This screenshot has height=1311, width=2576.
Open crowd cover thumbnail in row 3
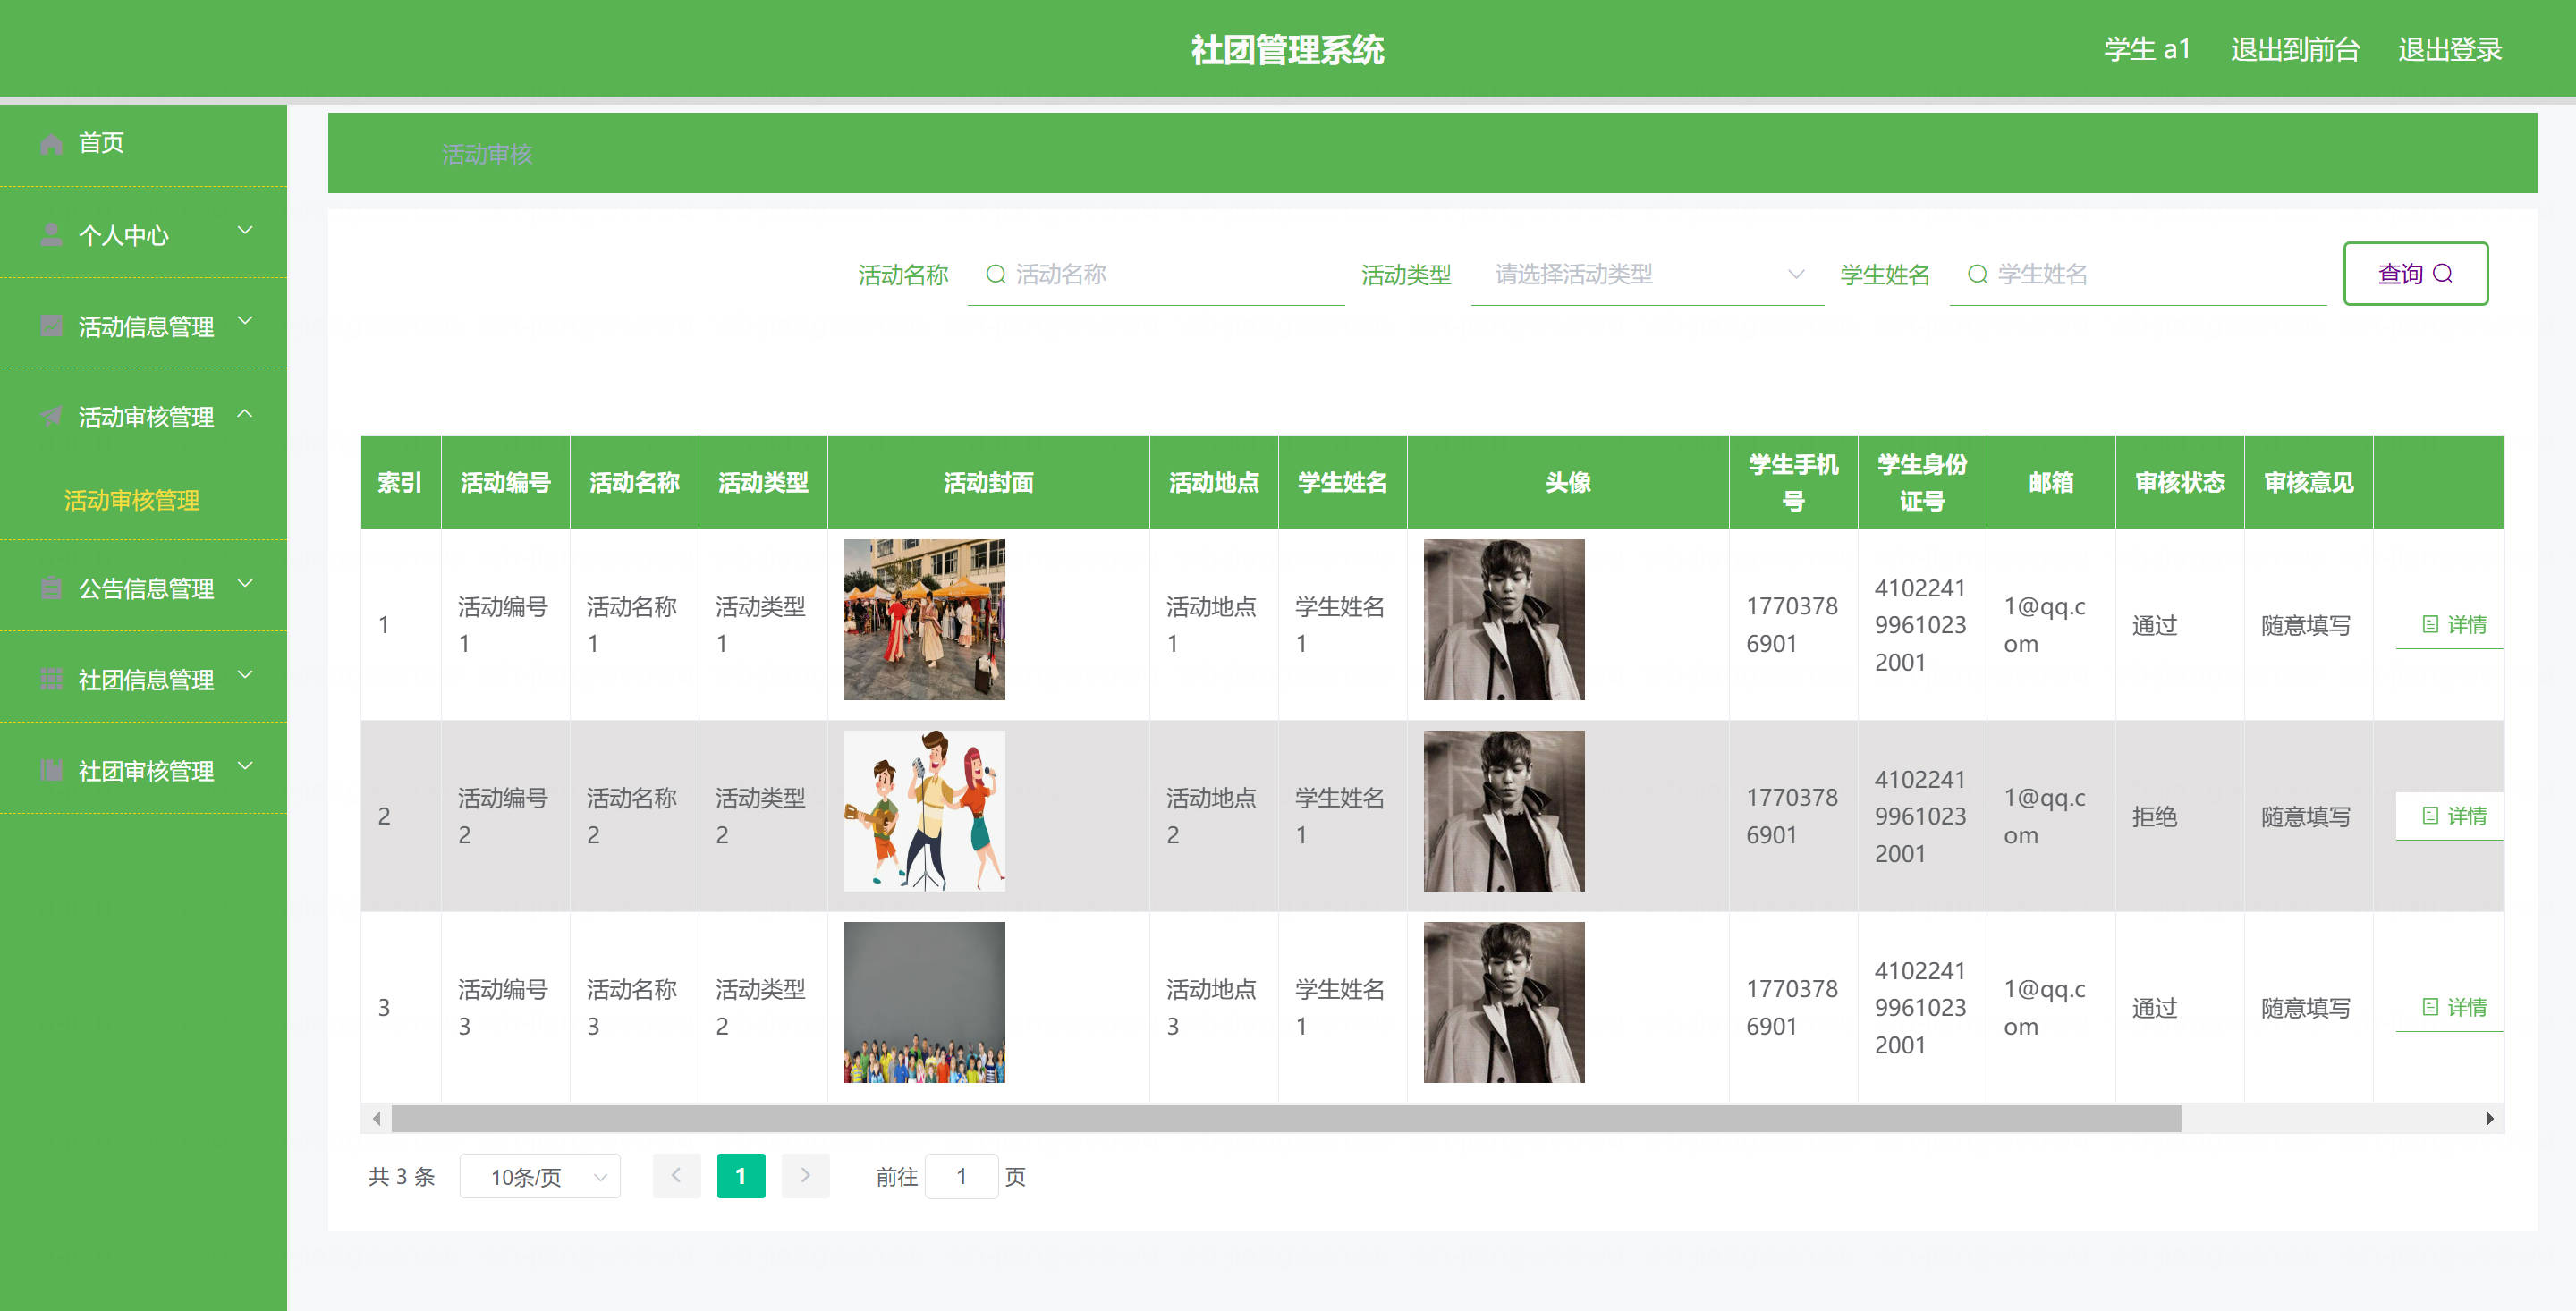[924, 1002]
